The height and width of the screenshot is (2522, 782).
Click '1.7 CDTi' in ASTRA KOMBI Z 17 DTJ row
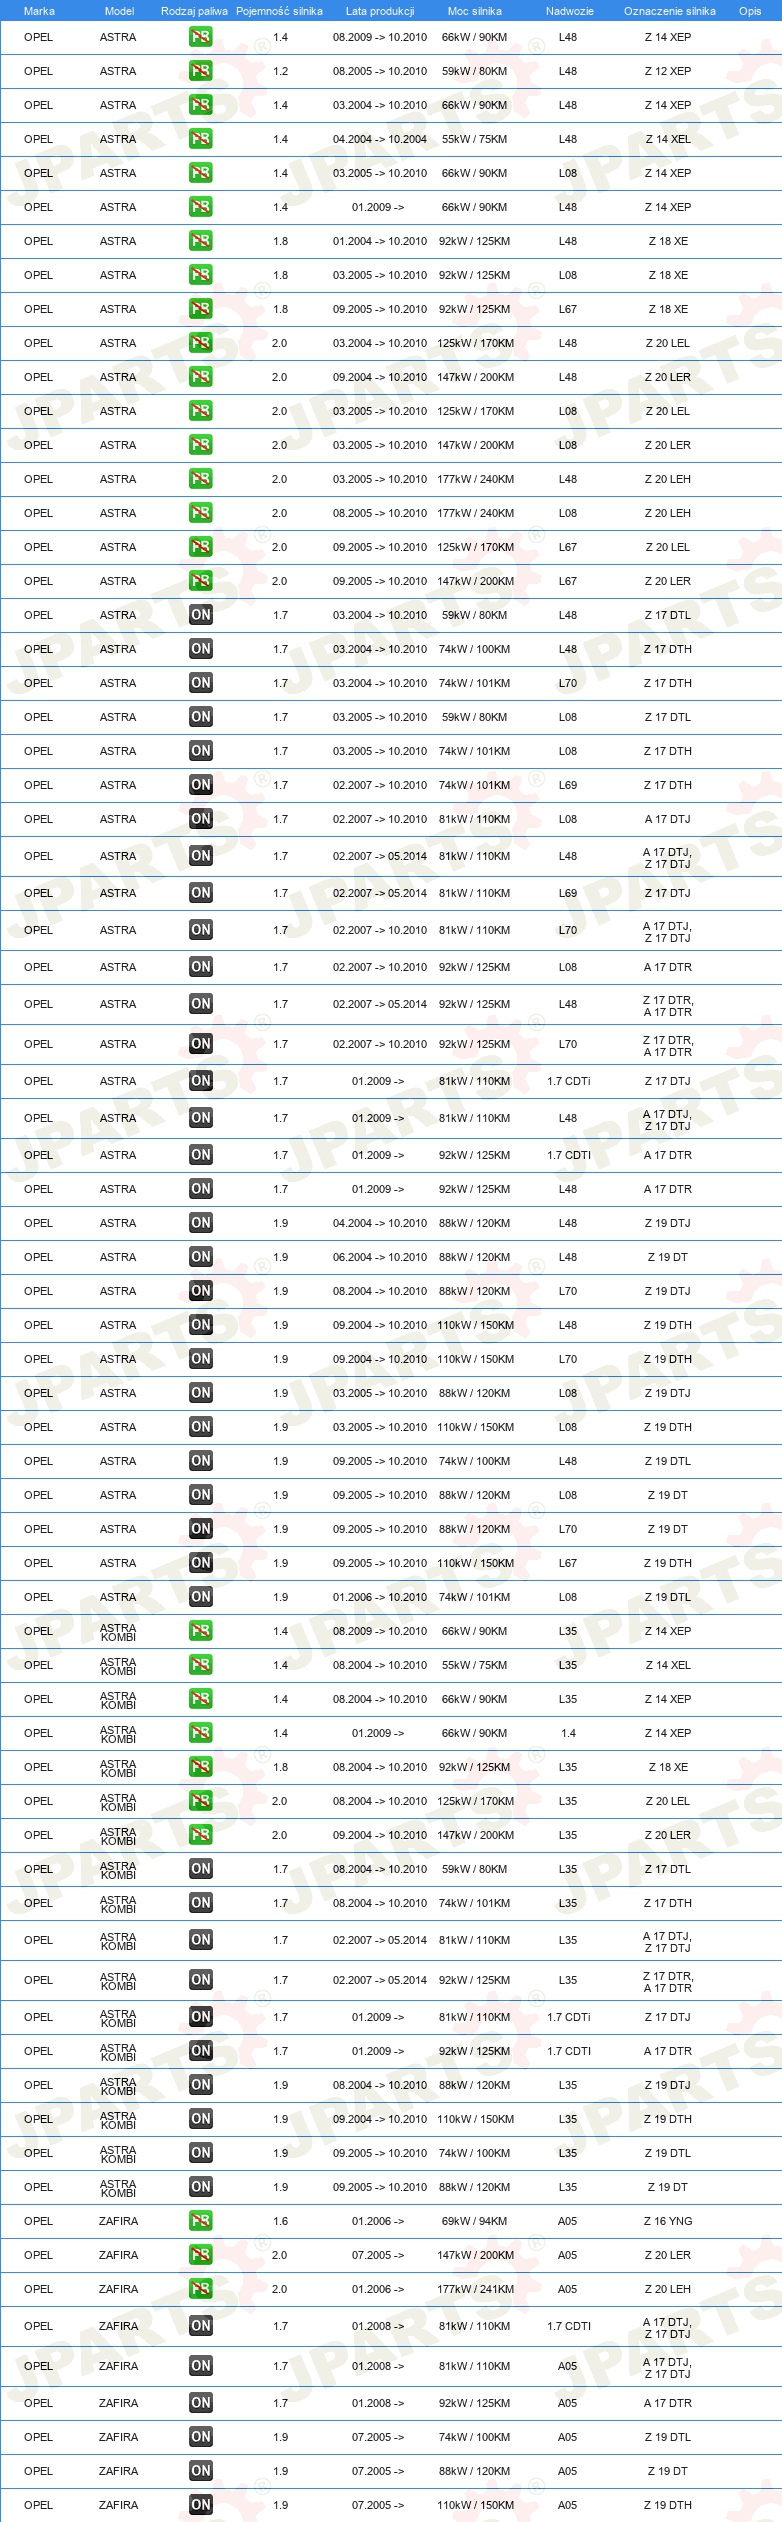point(569,2017)
